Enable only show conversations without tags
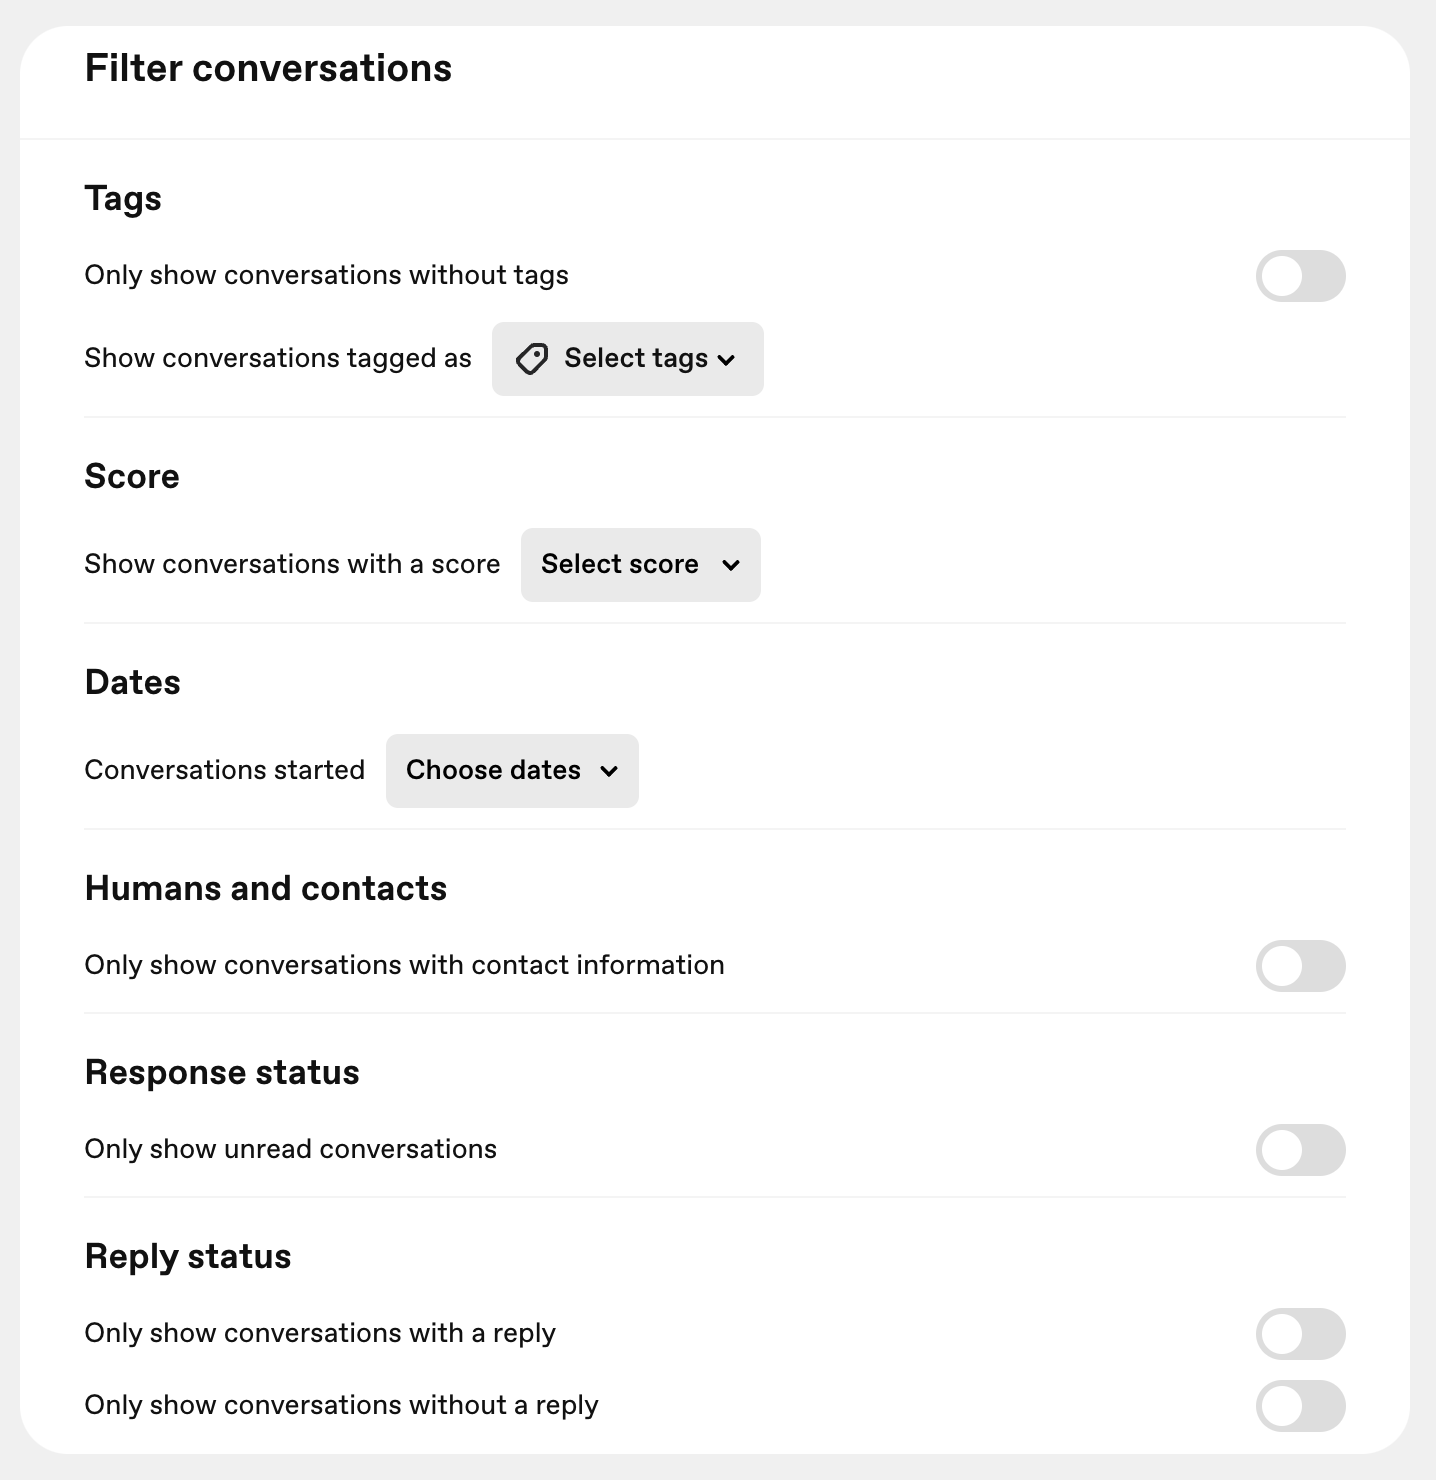1436x1480 pixels. click(x=1300, y=276)
